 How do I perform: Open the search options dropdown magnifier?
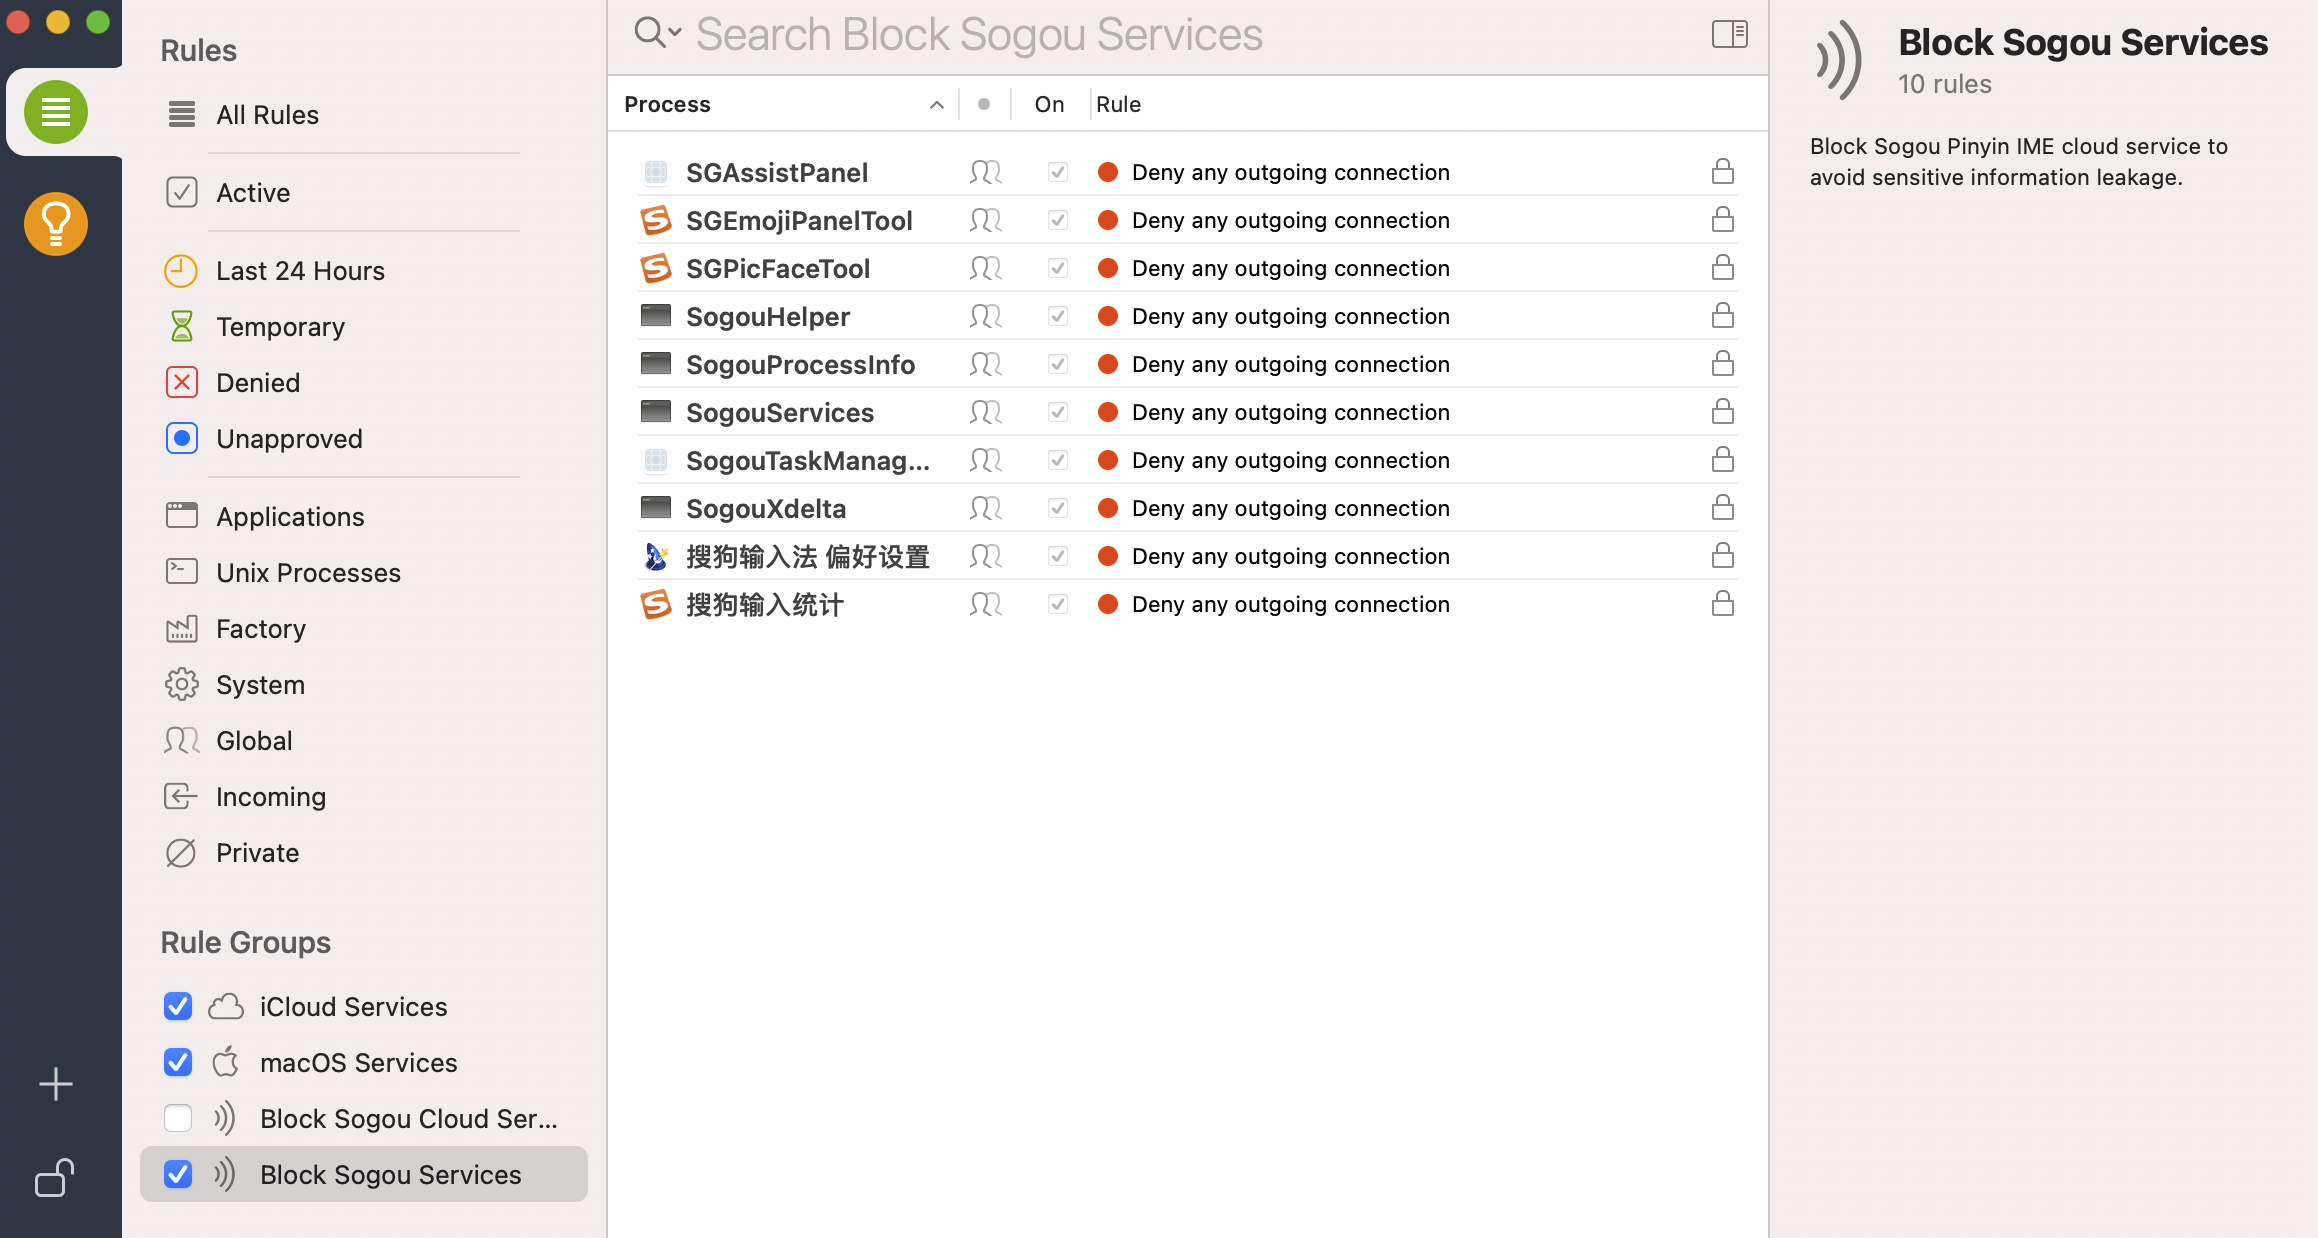[657, 33]
